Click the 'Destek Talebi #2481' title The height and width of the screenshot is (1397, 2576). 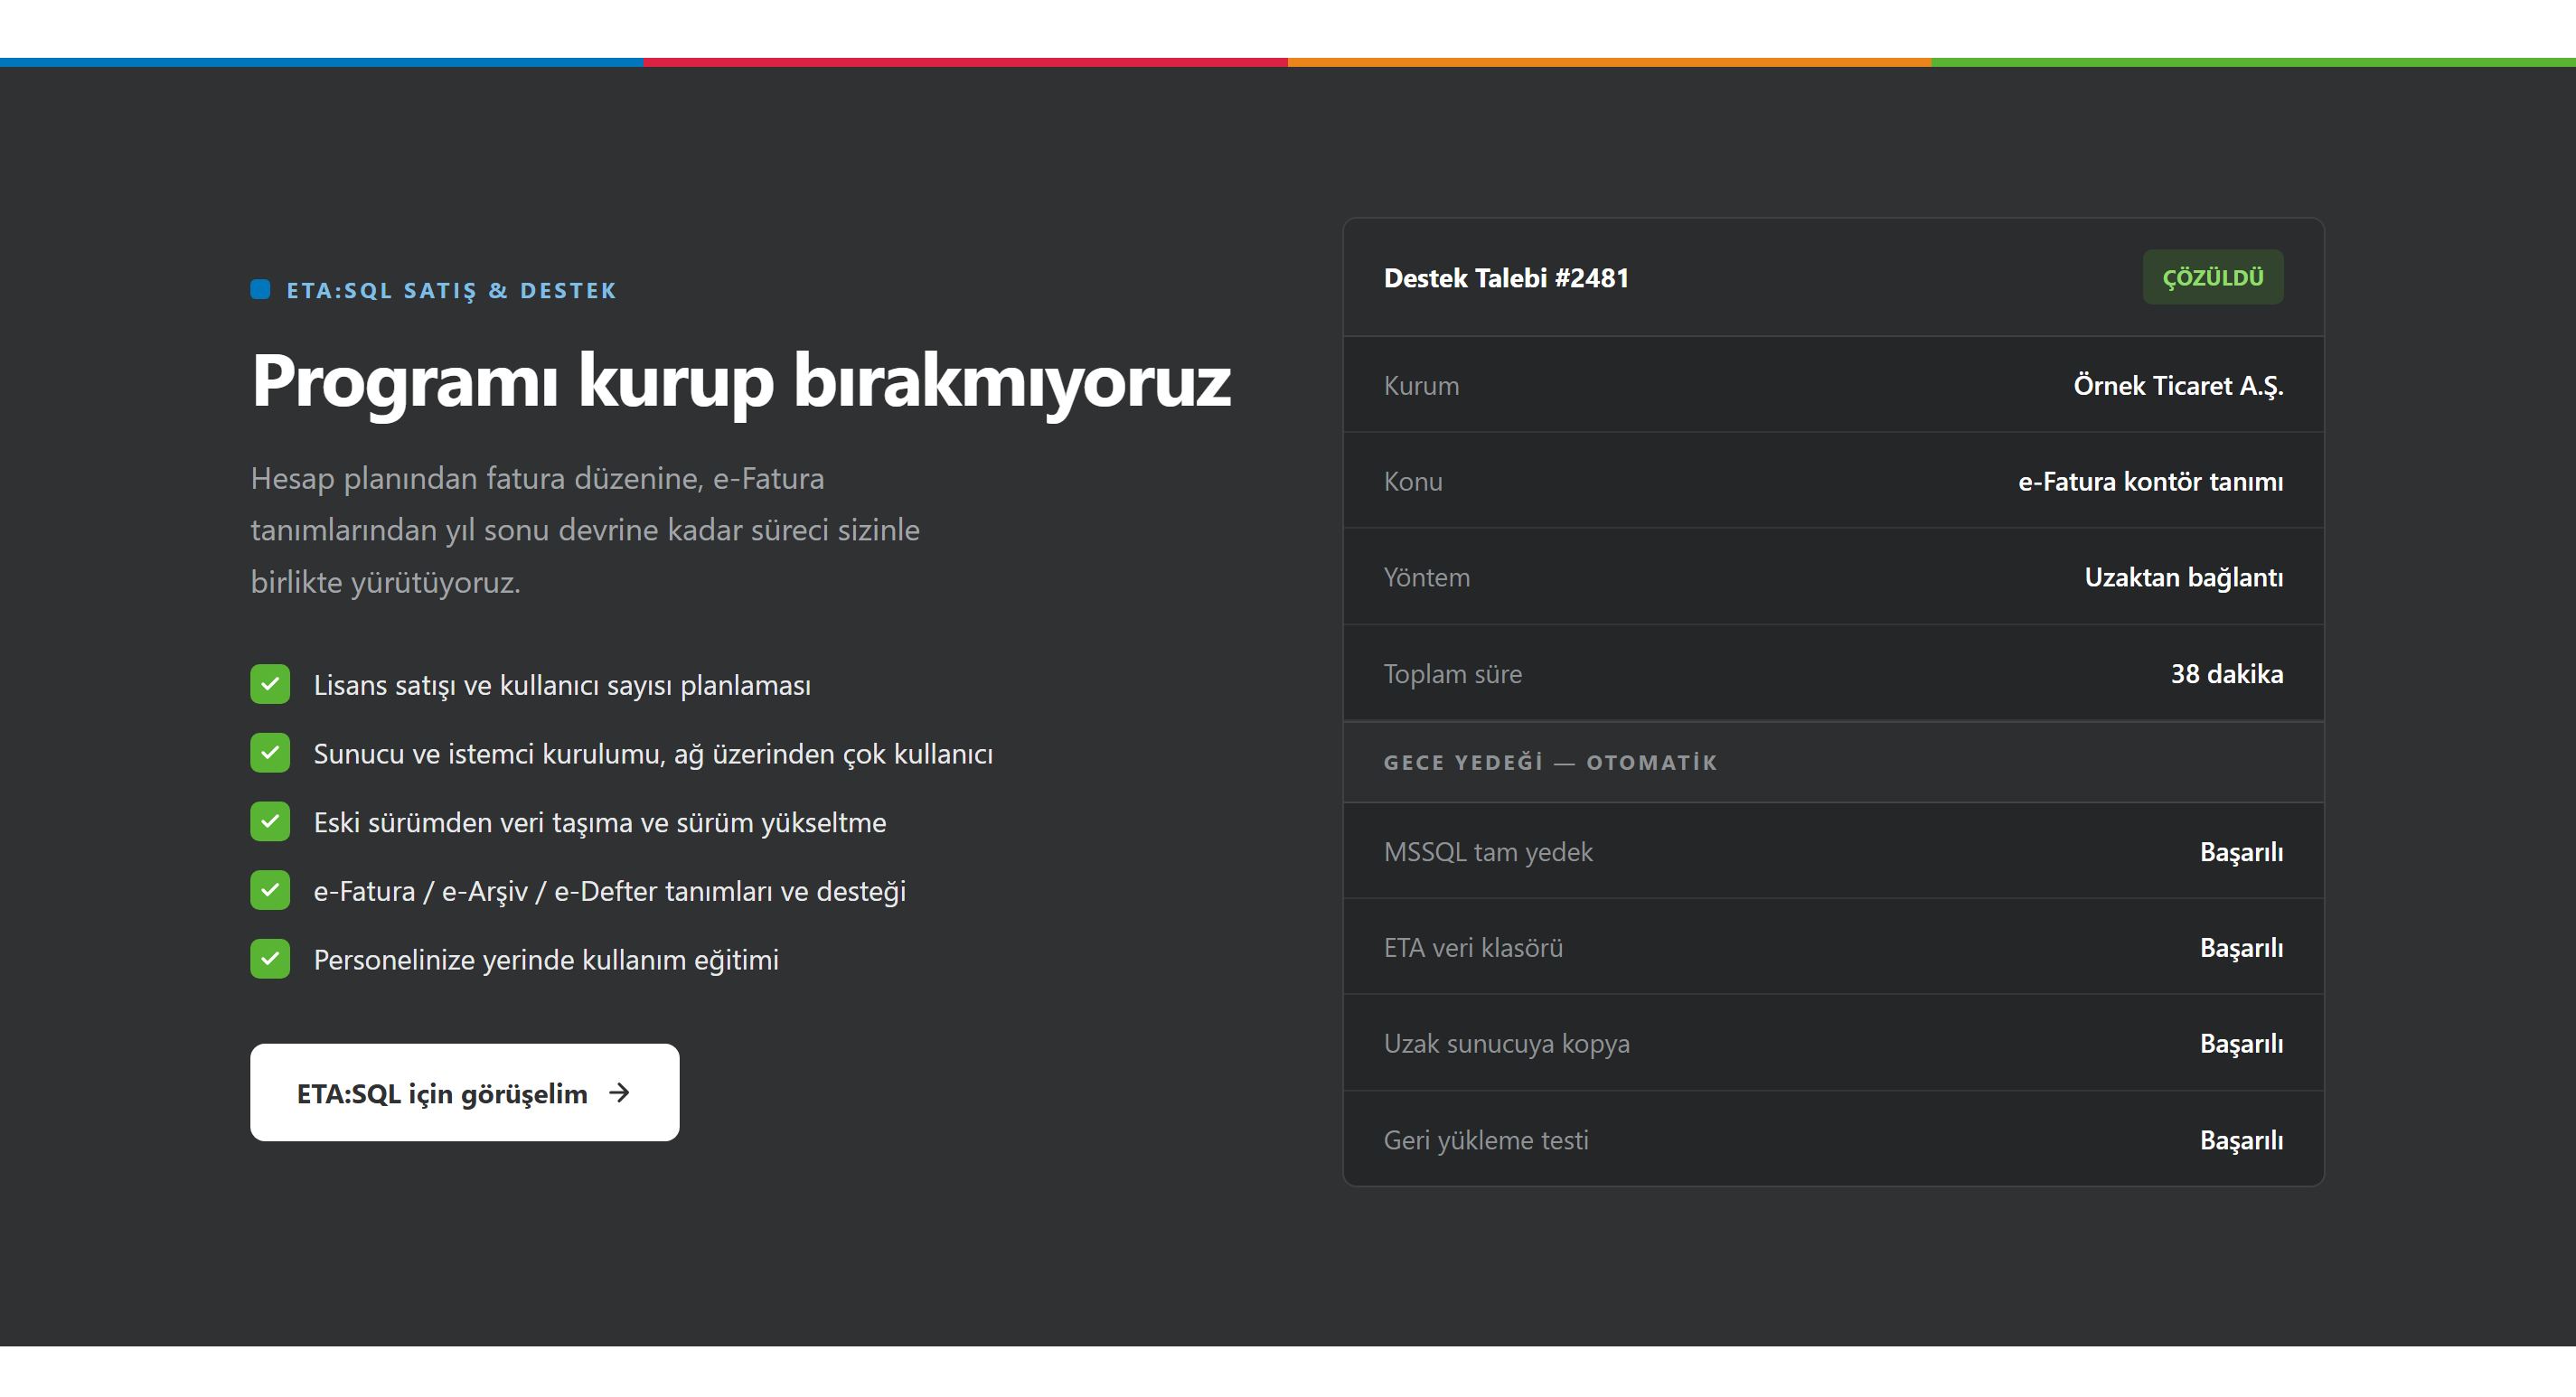[1506, 278]
